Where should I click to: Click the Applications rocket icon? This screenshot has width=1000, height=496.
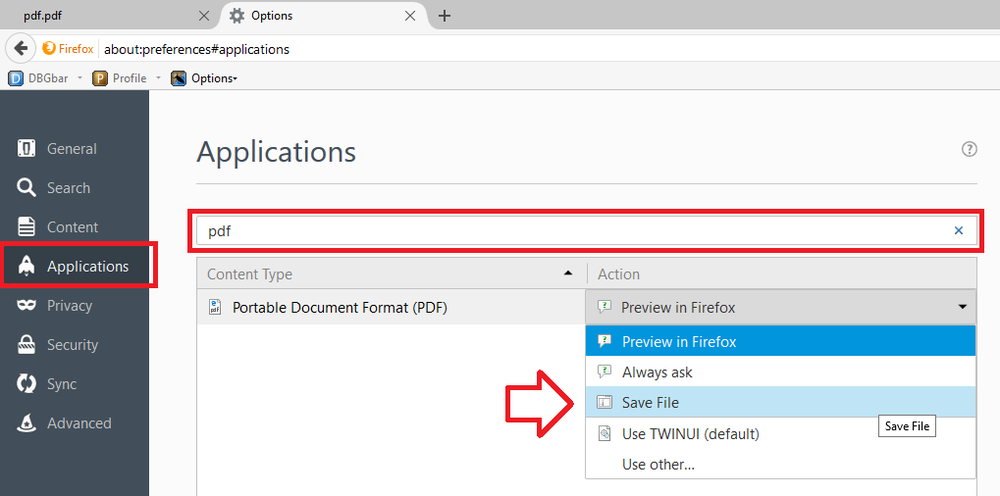(x=26, y=266)
